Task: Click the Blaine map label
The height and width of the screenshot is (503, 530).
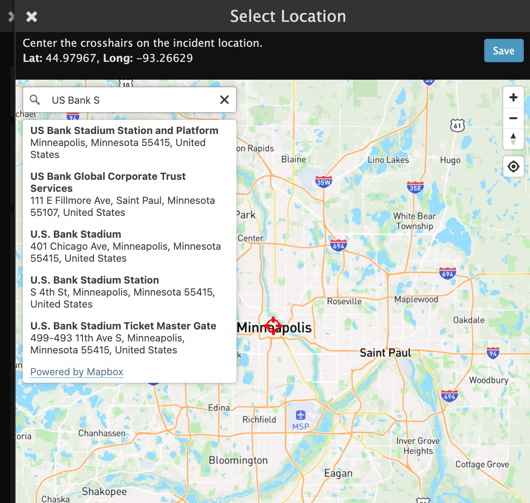Action: click(294, 159)
